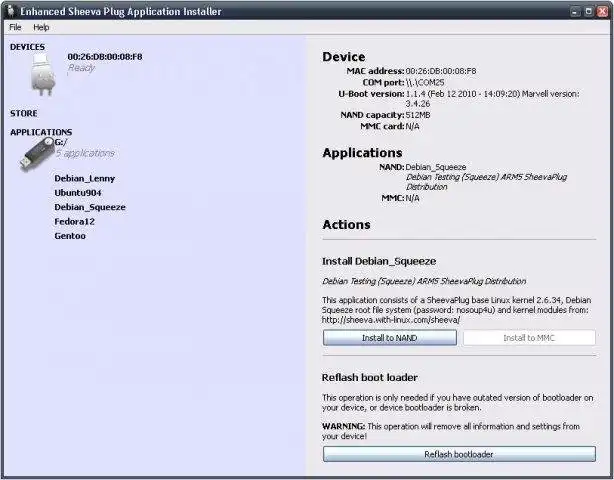Click the NAND capacity value 512MB
The image size is (614, 480).
coord(418,115)
